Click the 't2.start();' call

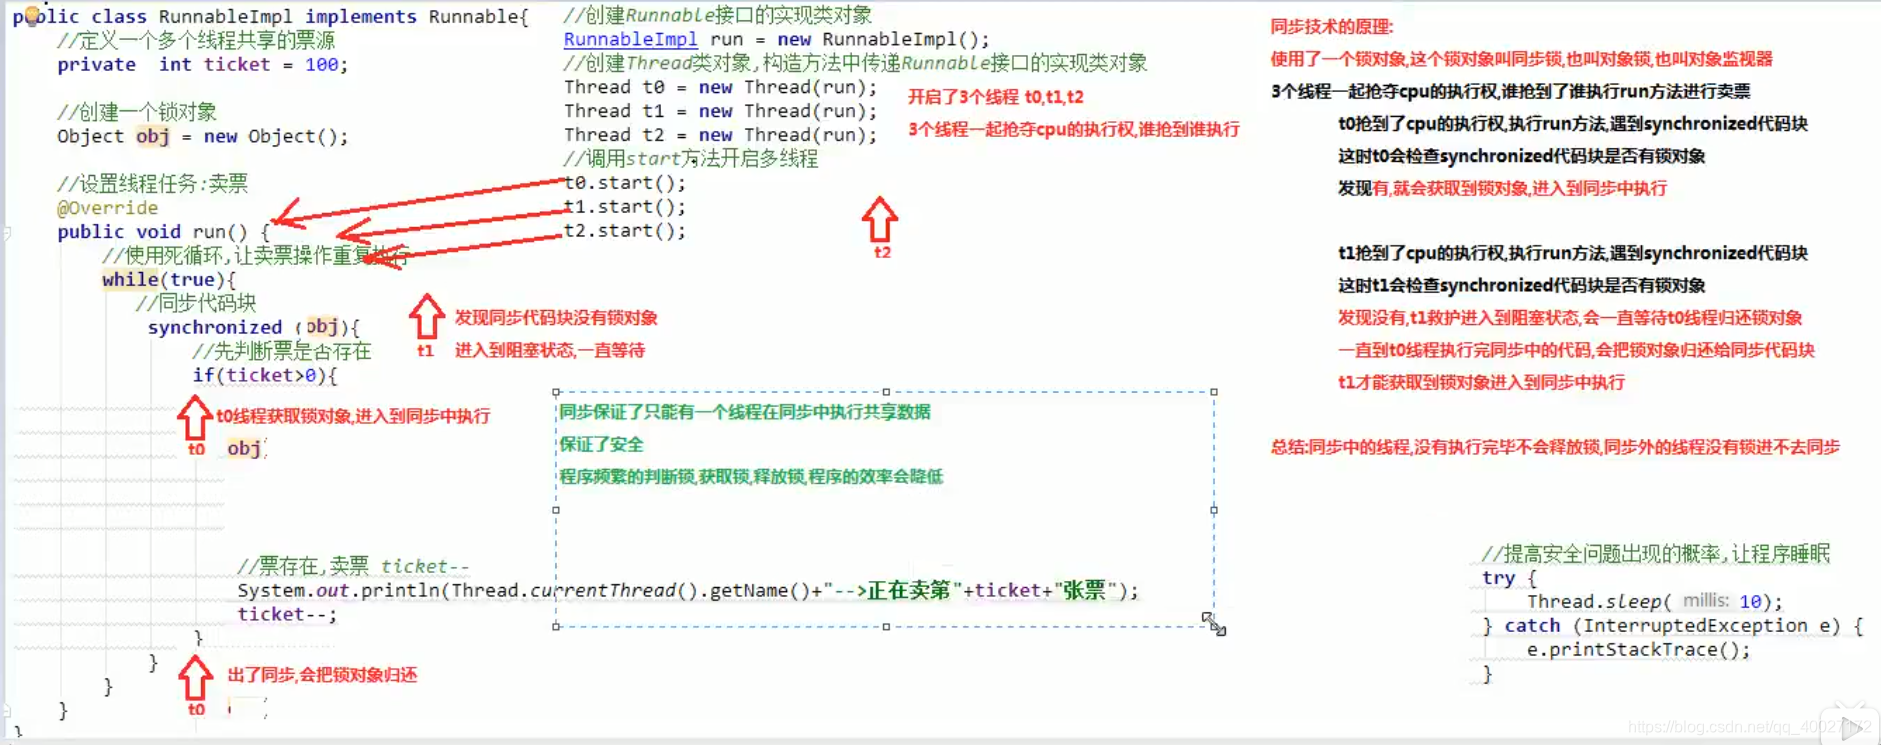pos(625,231)
